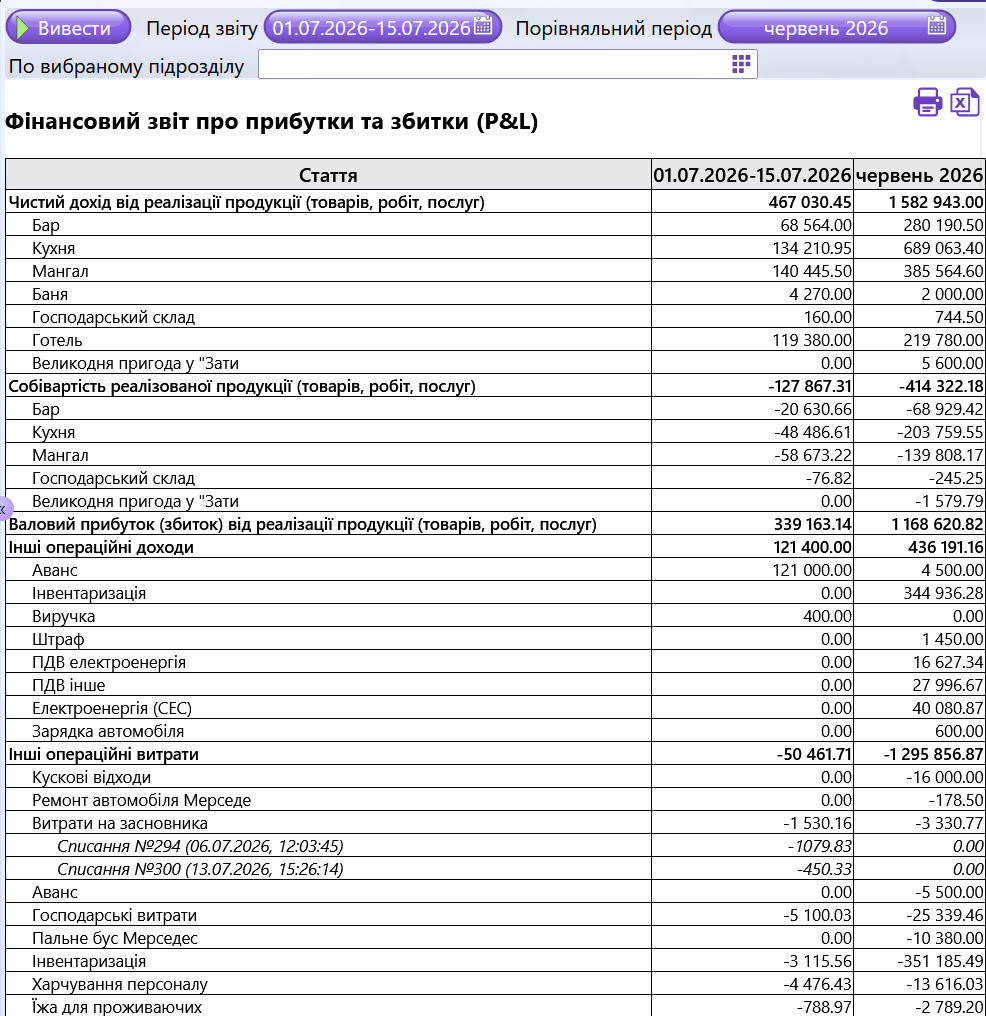Select row Собівартість реалізованої продукції

(495, 386)
